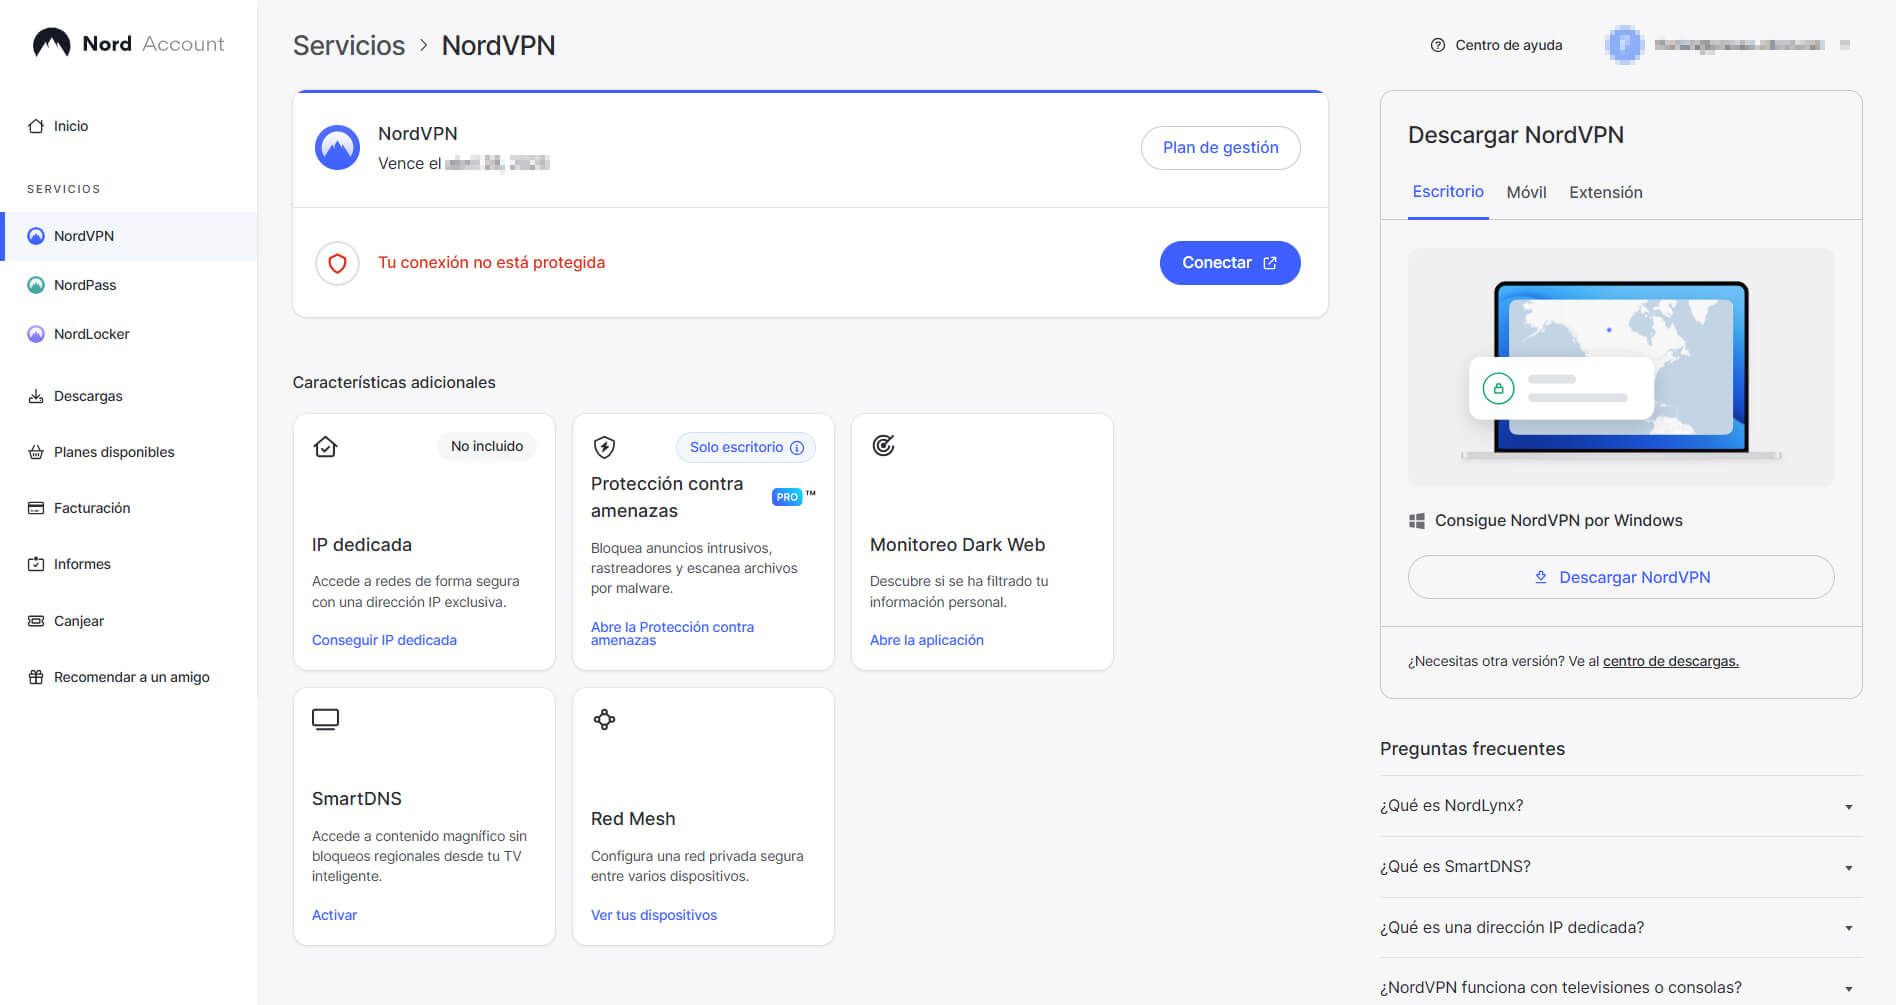The height and width of the screenshot is (1005, 1896).
Task: Click the NordPass sidebar icon
Action: (x=36, y=285)
